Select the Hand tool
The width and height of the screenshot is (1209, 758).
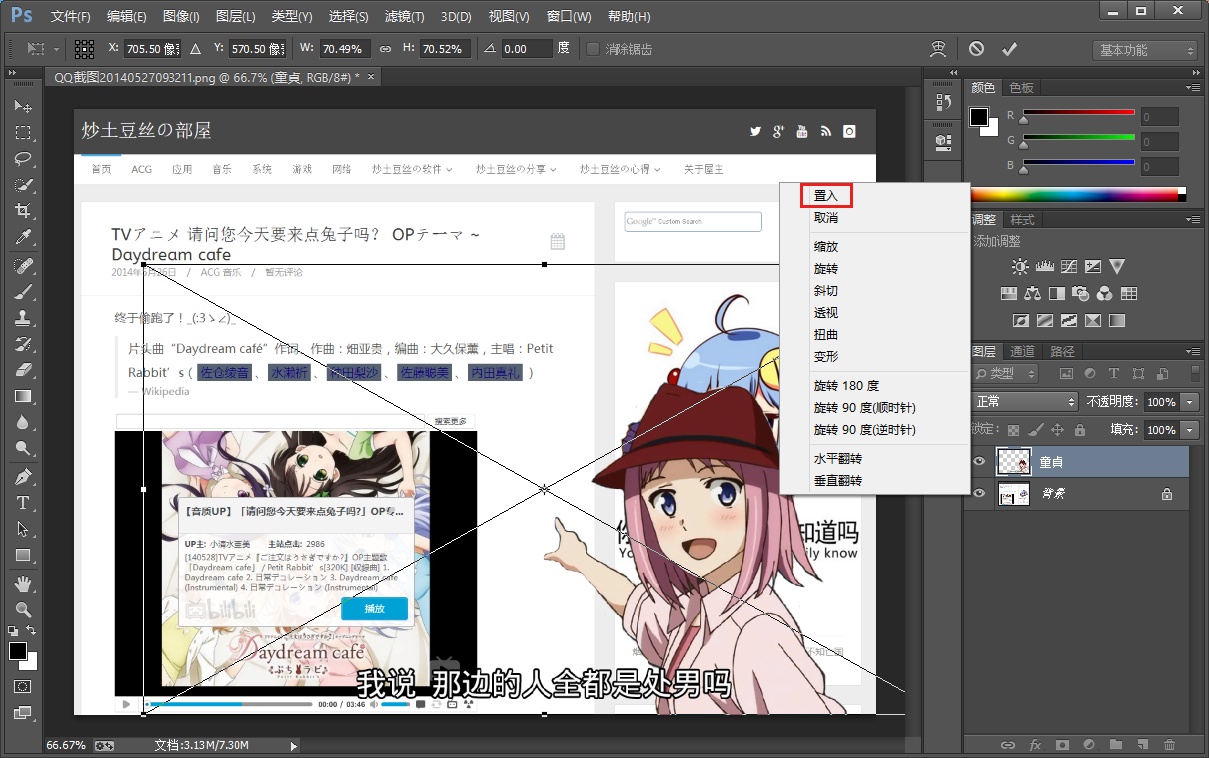22,583
